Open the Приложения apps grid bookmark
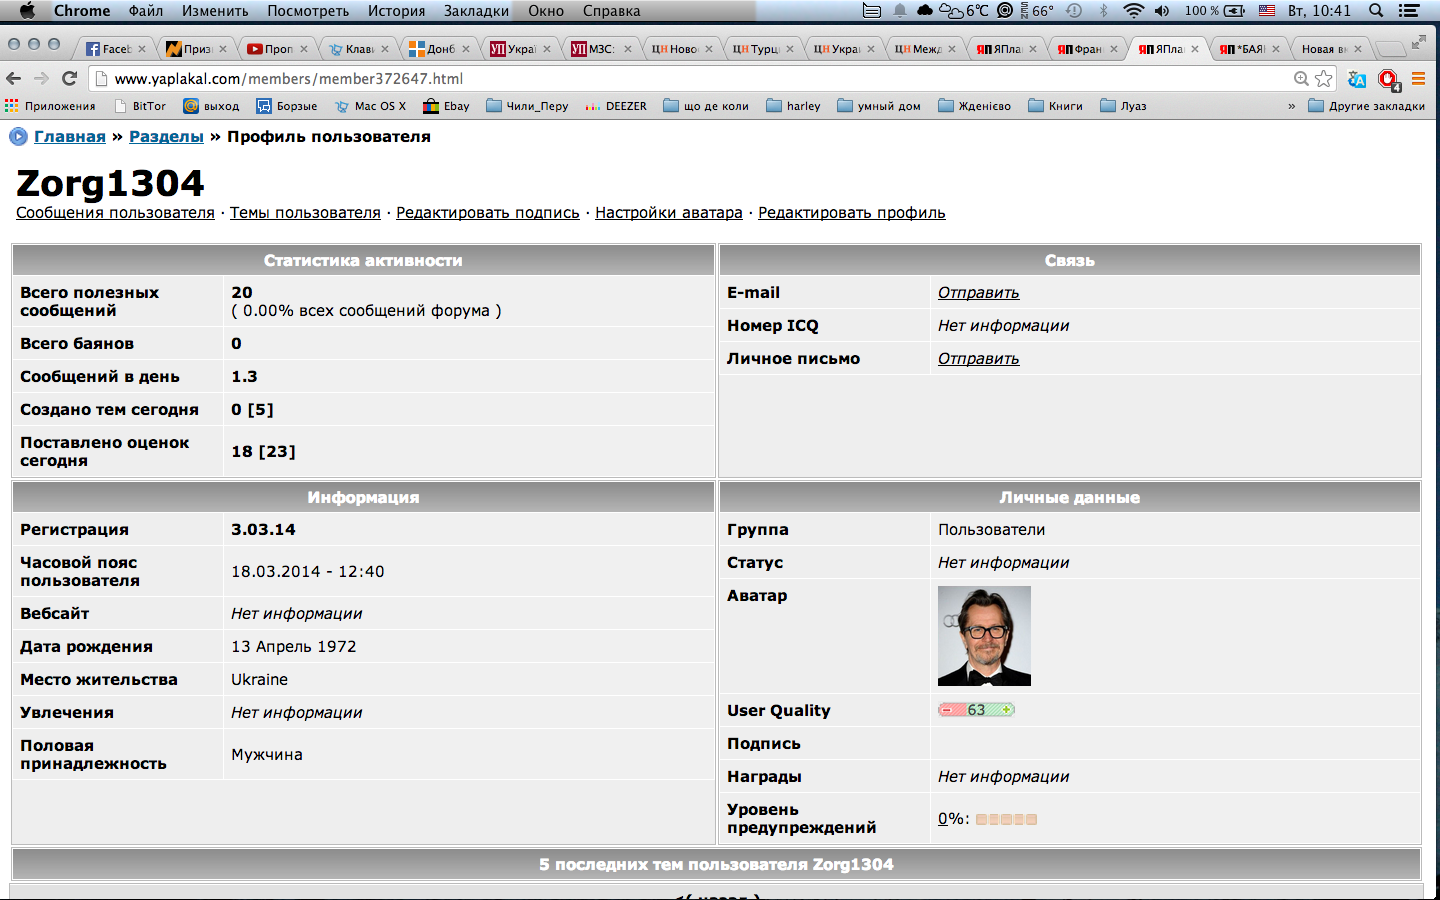The height and width of the screenshot is (900, 1440). (50, 106)
